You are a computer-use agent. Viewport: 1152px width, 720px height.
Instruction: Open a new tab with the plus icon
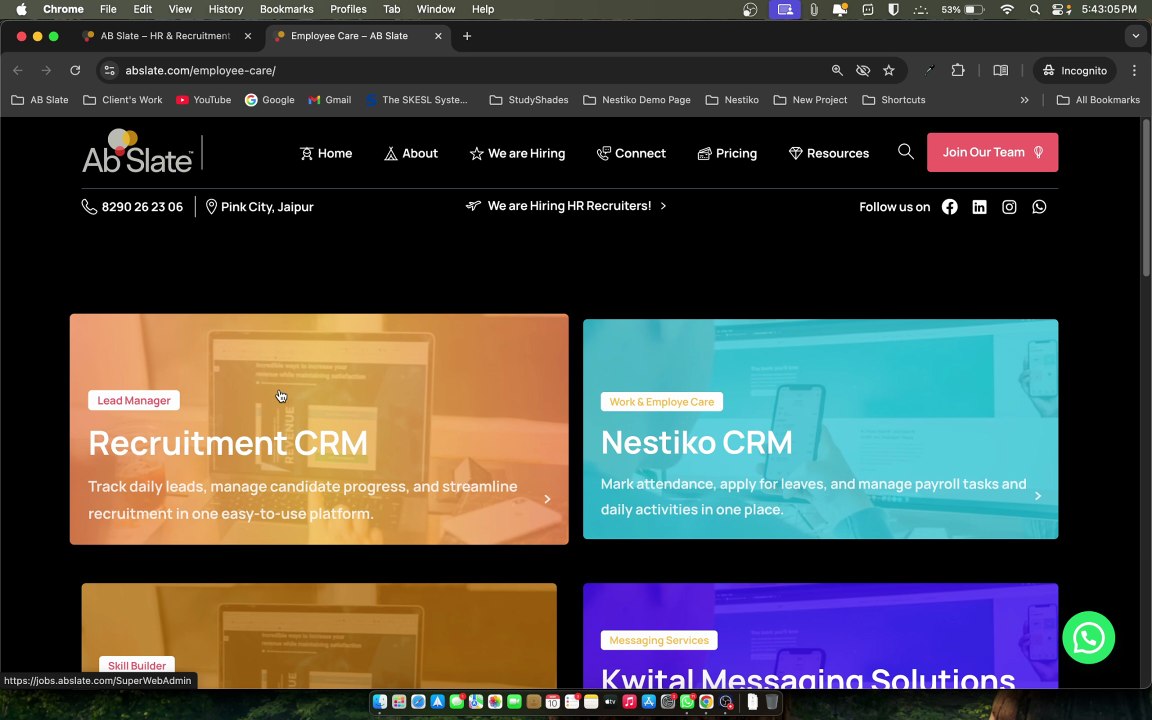click(x=467, y=36)
